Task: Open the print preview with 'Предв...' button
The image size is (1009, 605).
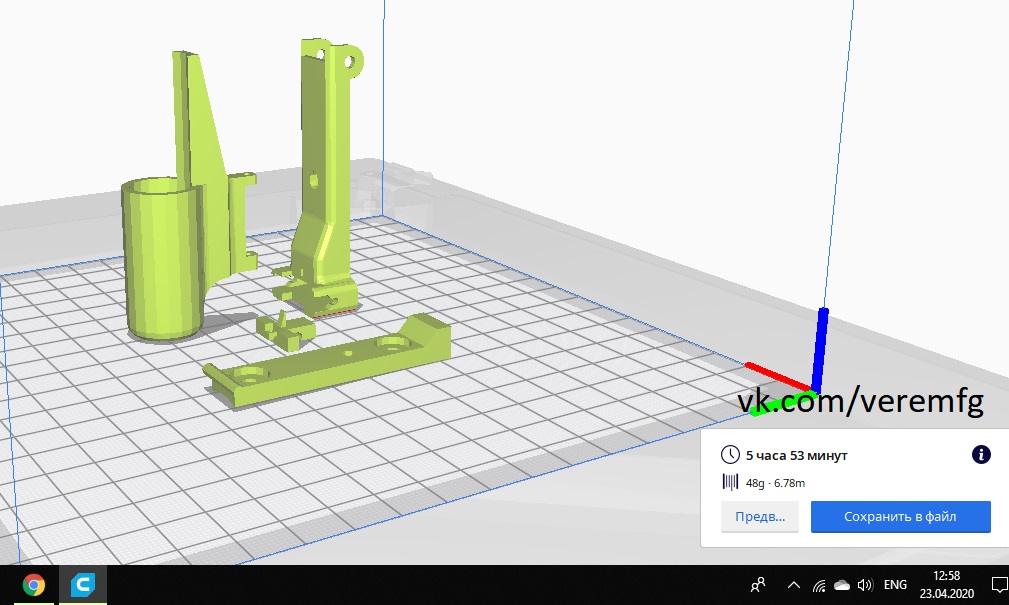Action: tap(759, 516)
